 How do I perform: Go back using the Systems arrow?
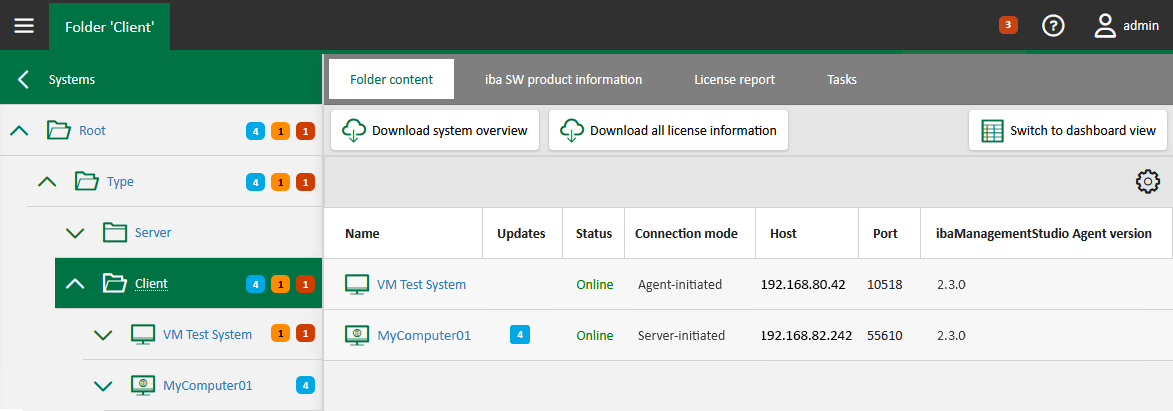pos(24,79)
